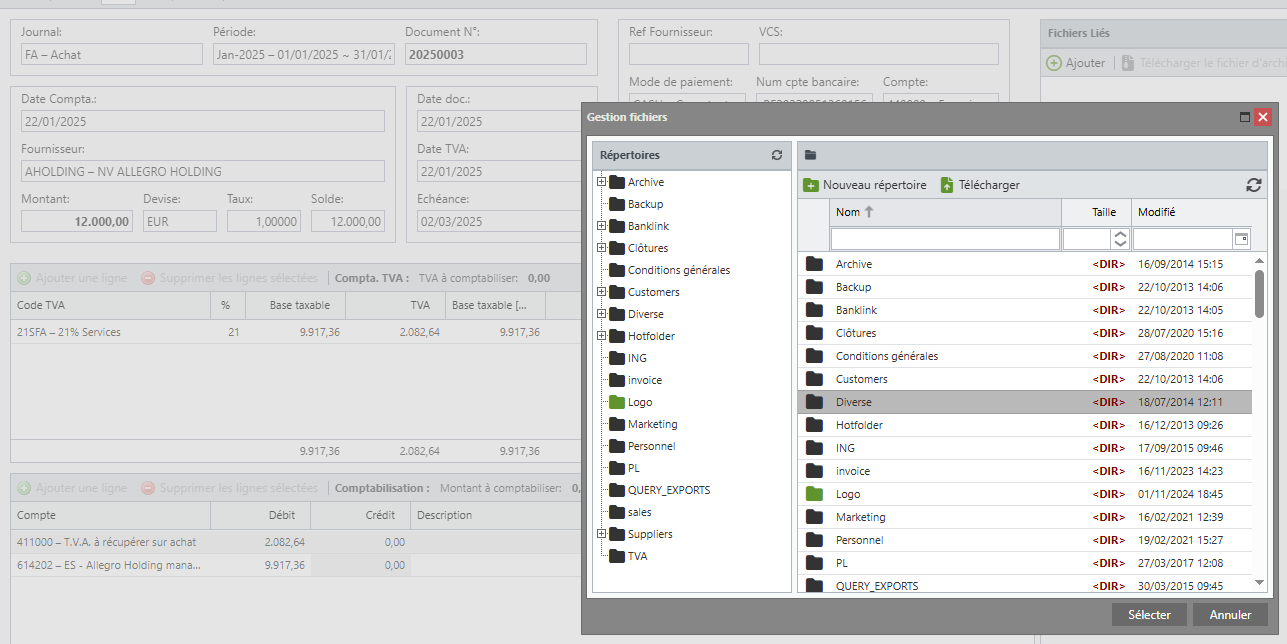Click the Fournisseur field in the invoice form
Screen dimensions: 1287x644
point(203,171)
